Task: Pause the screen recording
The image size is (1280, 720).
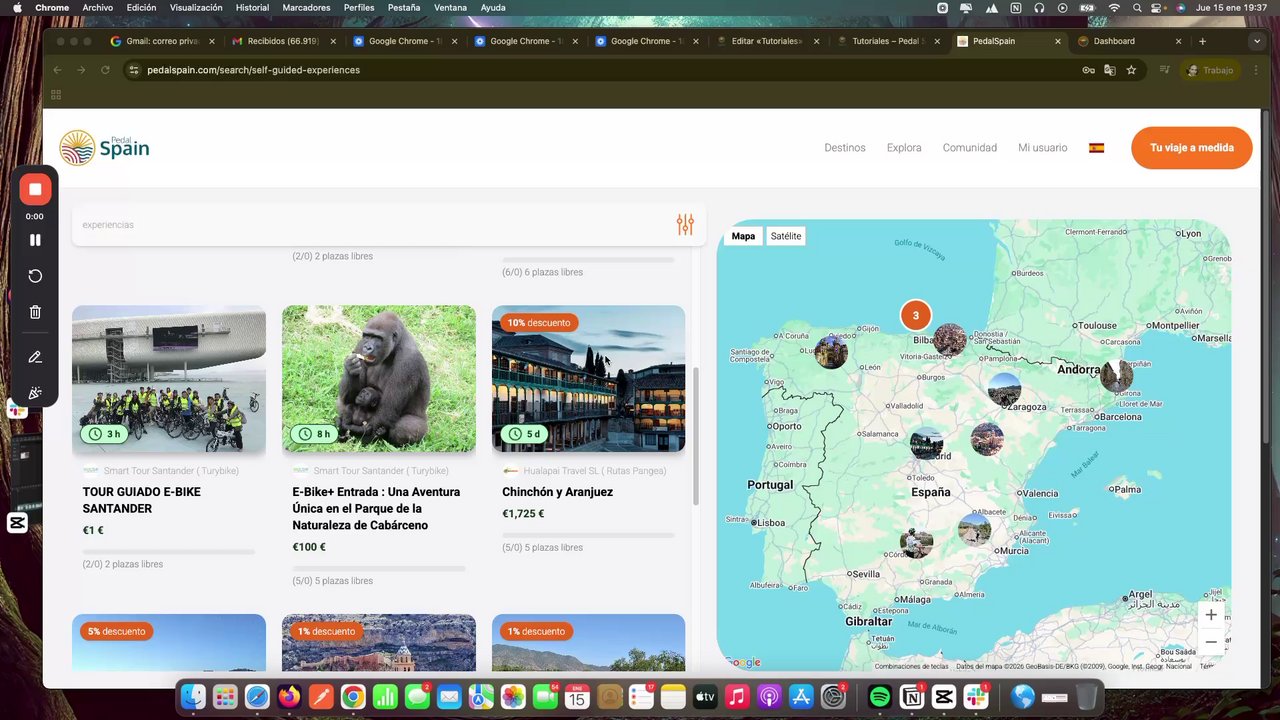Action: point(35,240)
